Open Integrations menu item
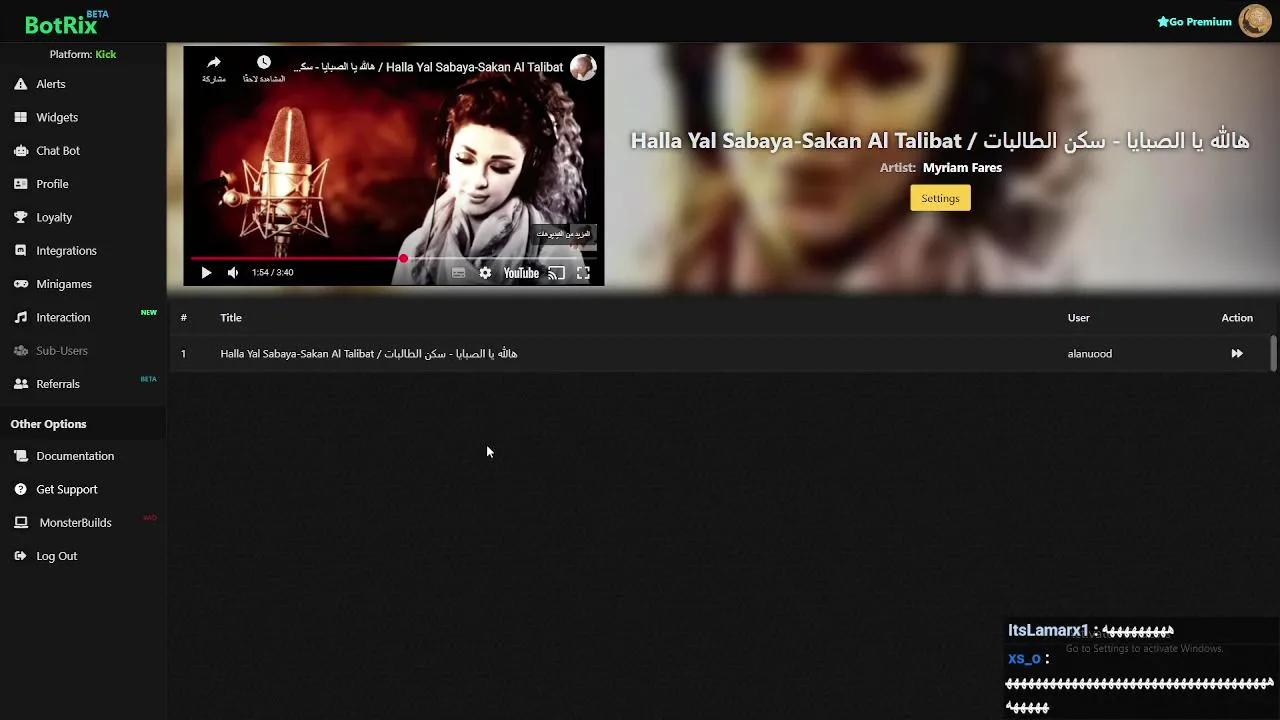 (x=67, y=251)
